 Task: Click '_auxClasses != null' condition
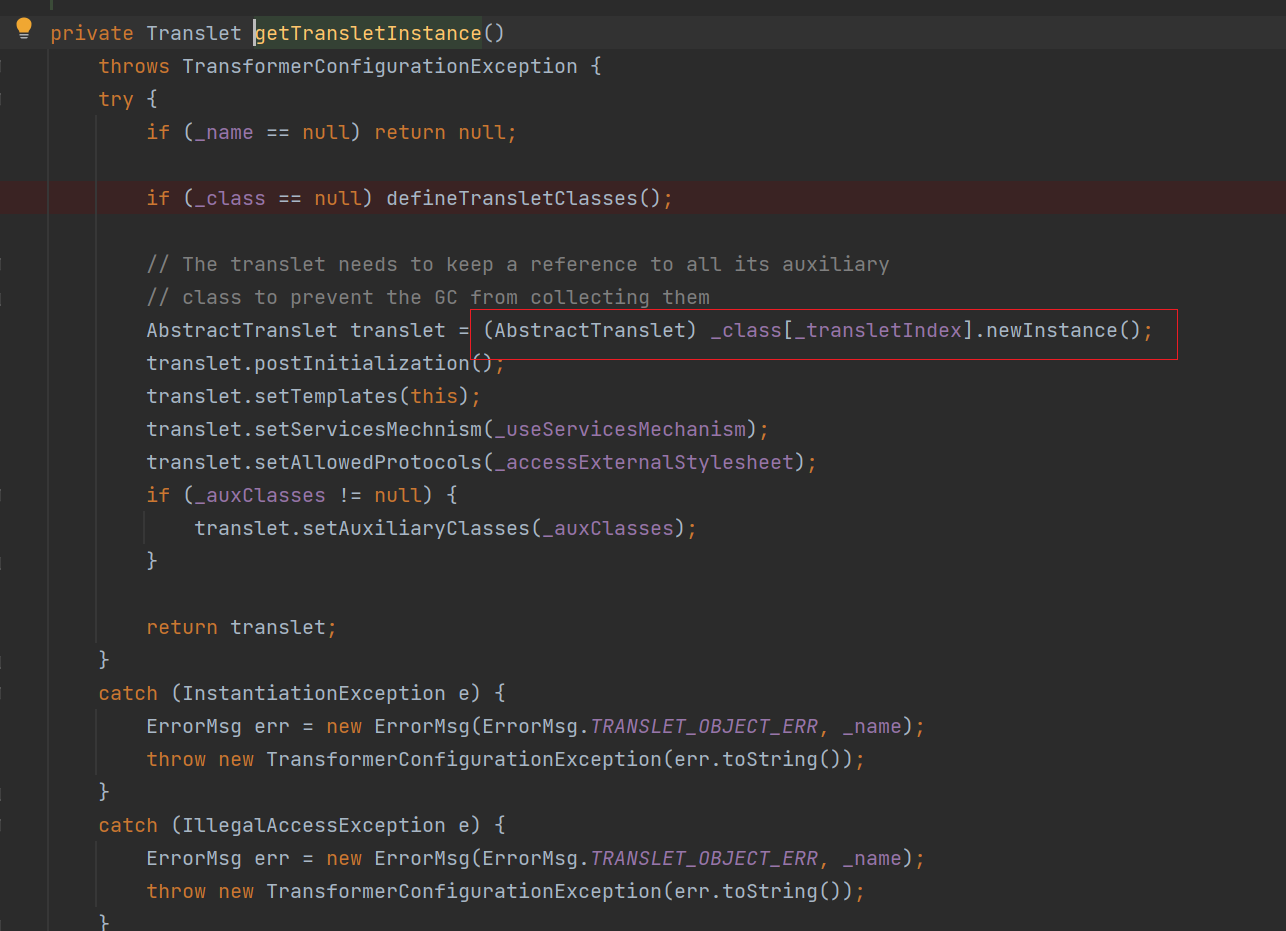pyautogui.click(x=308, y=495)
